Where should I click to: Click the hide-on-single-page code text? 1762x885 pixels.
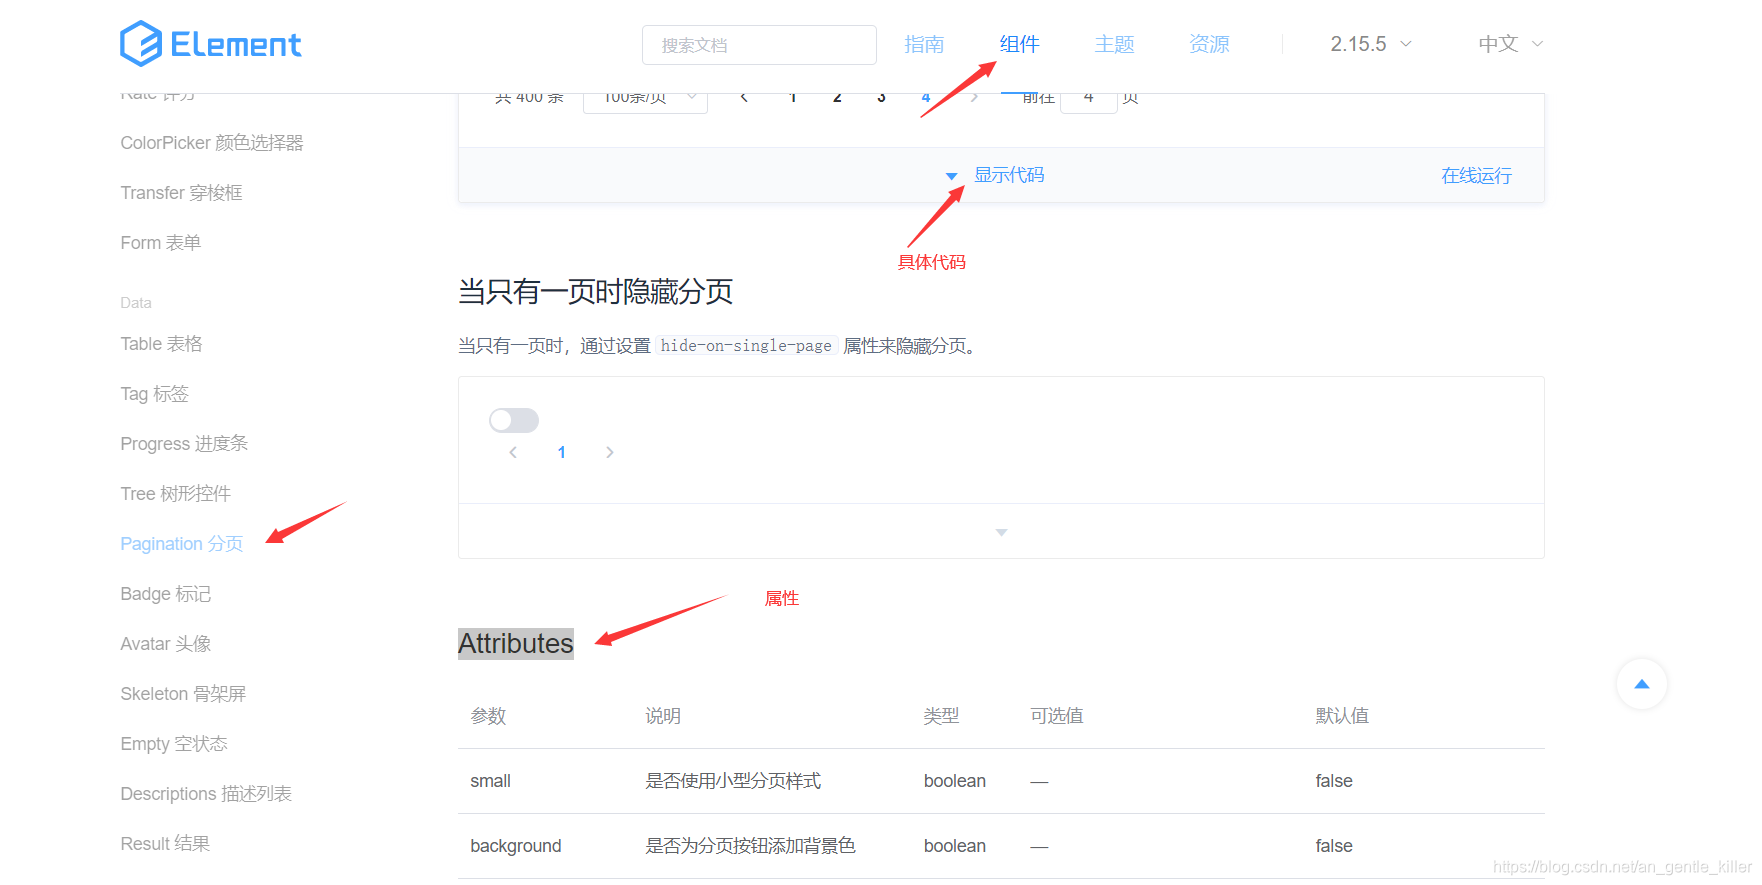(746, 346)
